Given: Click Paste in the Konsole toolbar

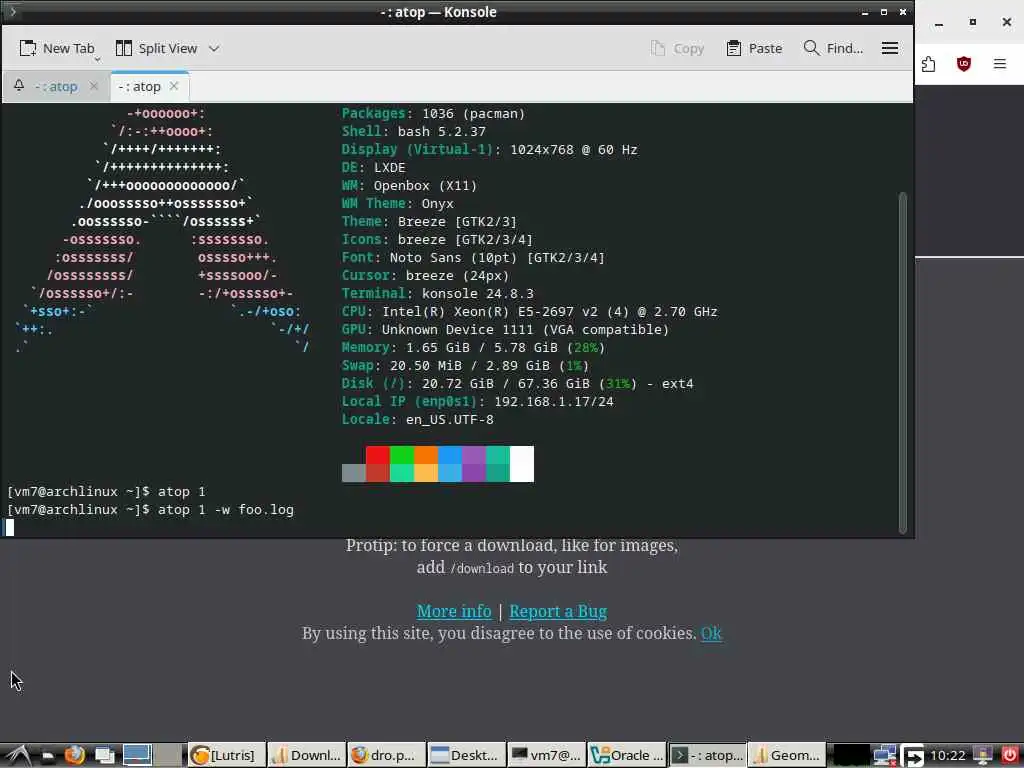Looking at the screenshot, I should click(754, 48).
